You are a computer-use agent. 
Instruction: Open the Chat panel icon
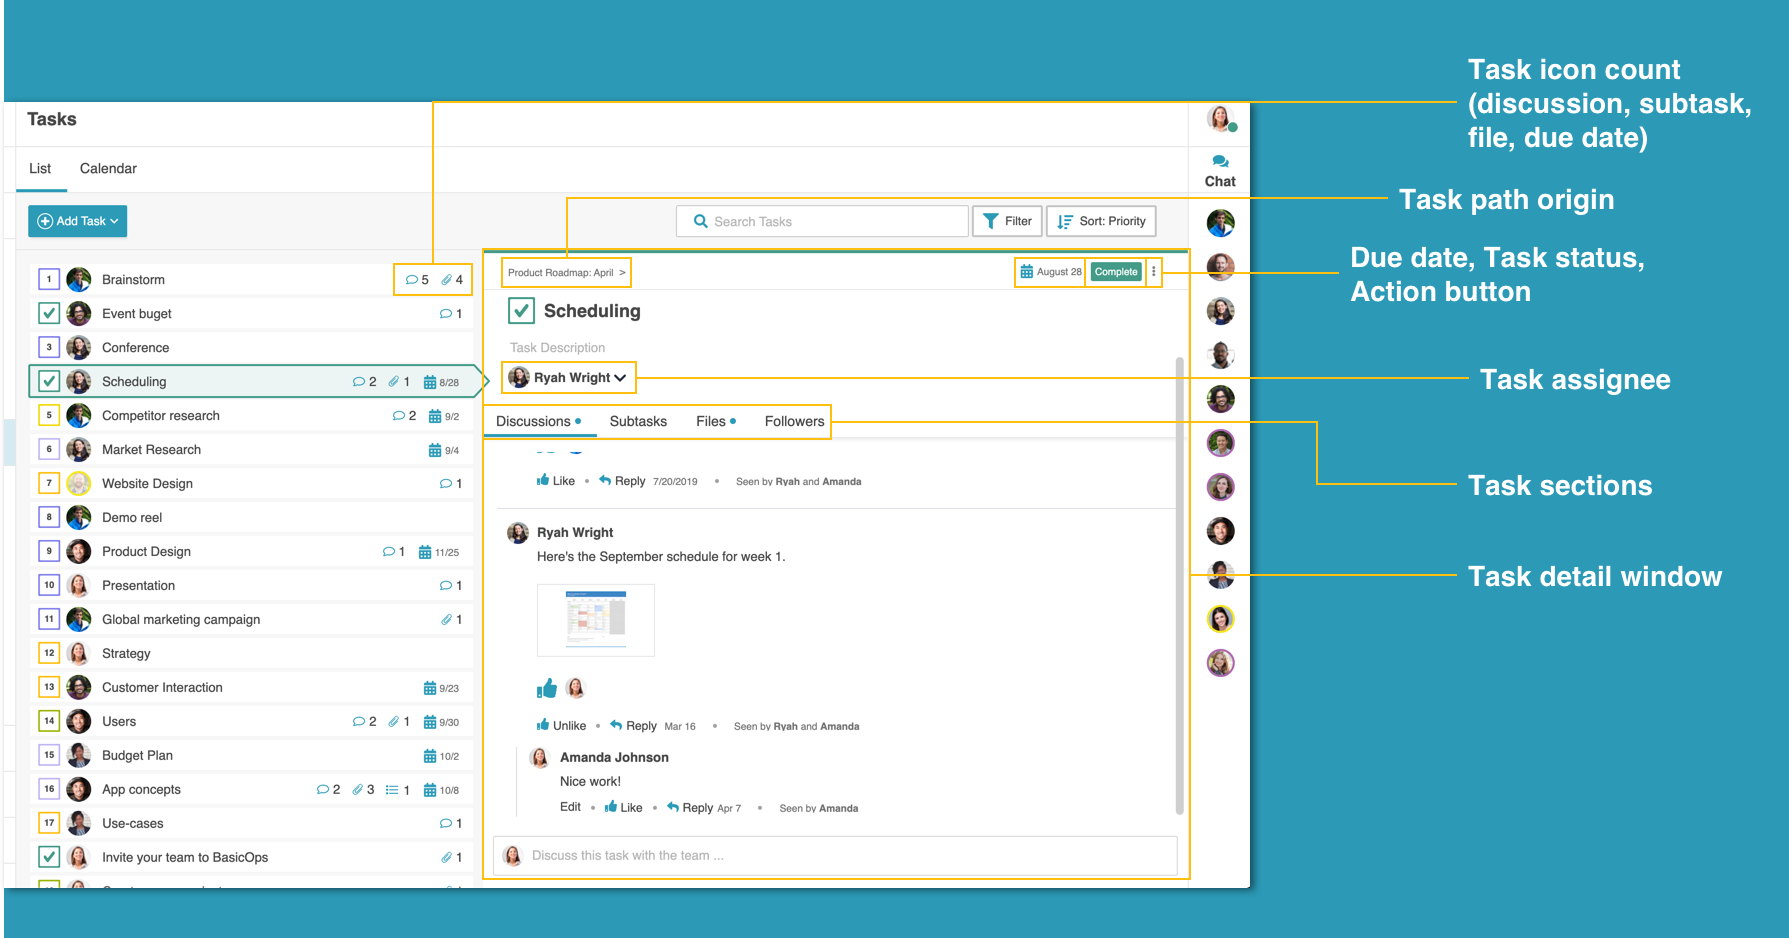(1220, 162)
